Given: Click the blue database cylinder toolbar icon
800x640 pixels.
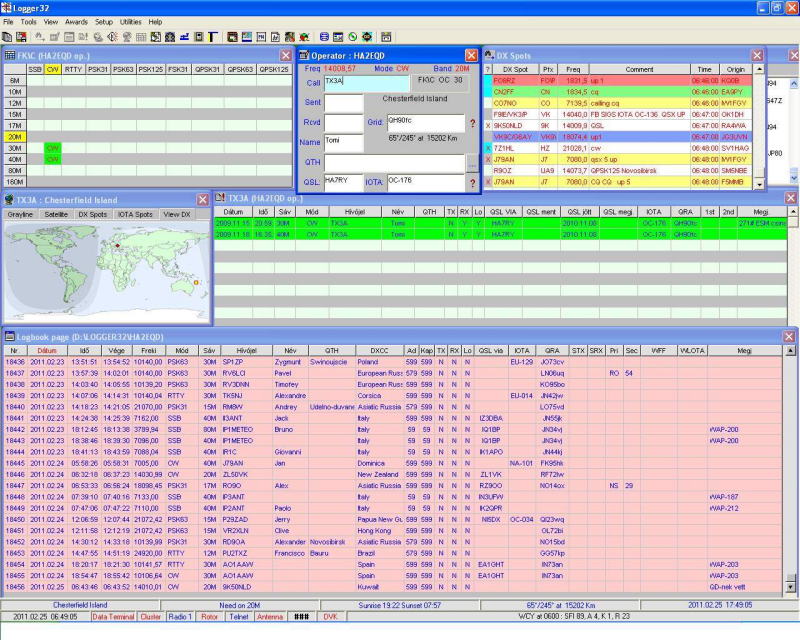Looking at the screenshot, I should pos(324,37).
